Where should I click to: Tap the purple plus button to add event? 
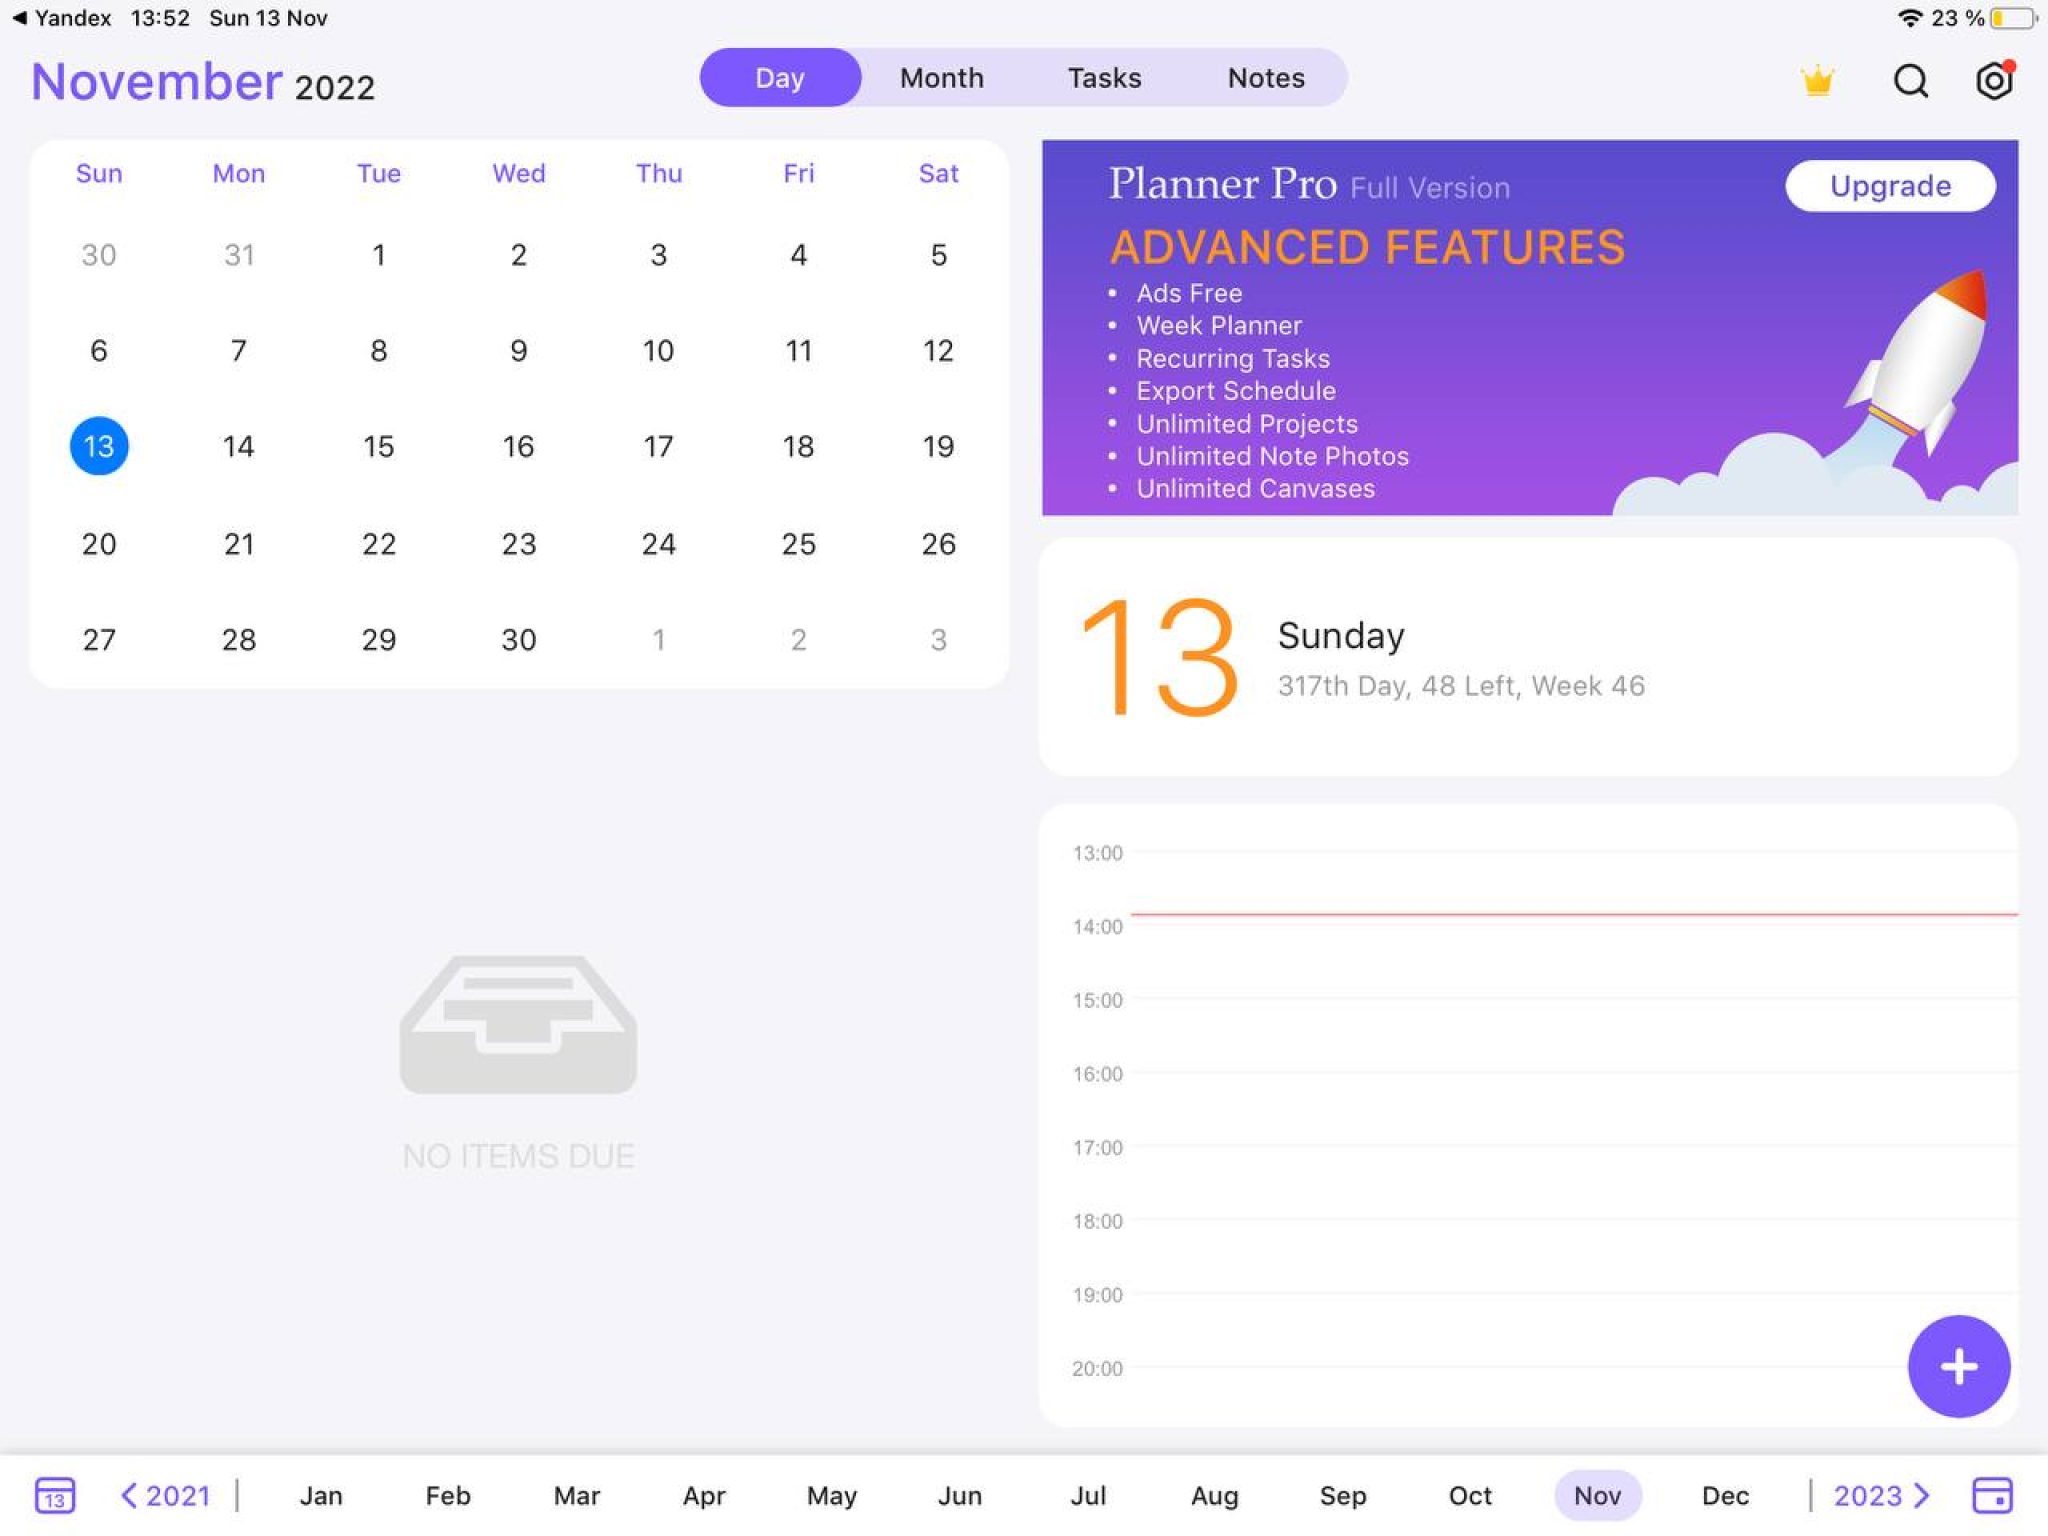(1958, 1367)
